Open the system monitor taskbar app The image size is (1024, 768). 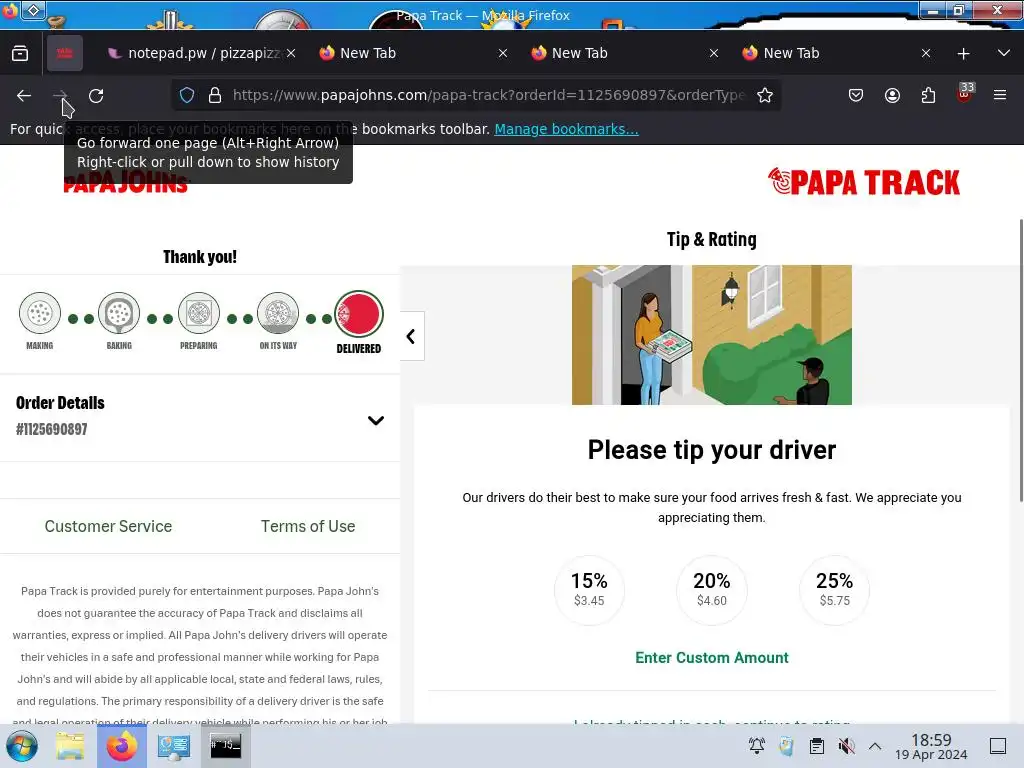[174, 746]
